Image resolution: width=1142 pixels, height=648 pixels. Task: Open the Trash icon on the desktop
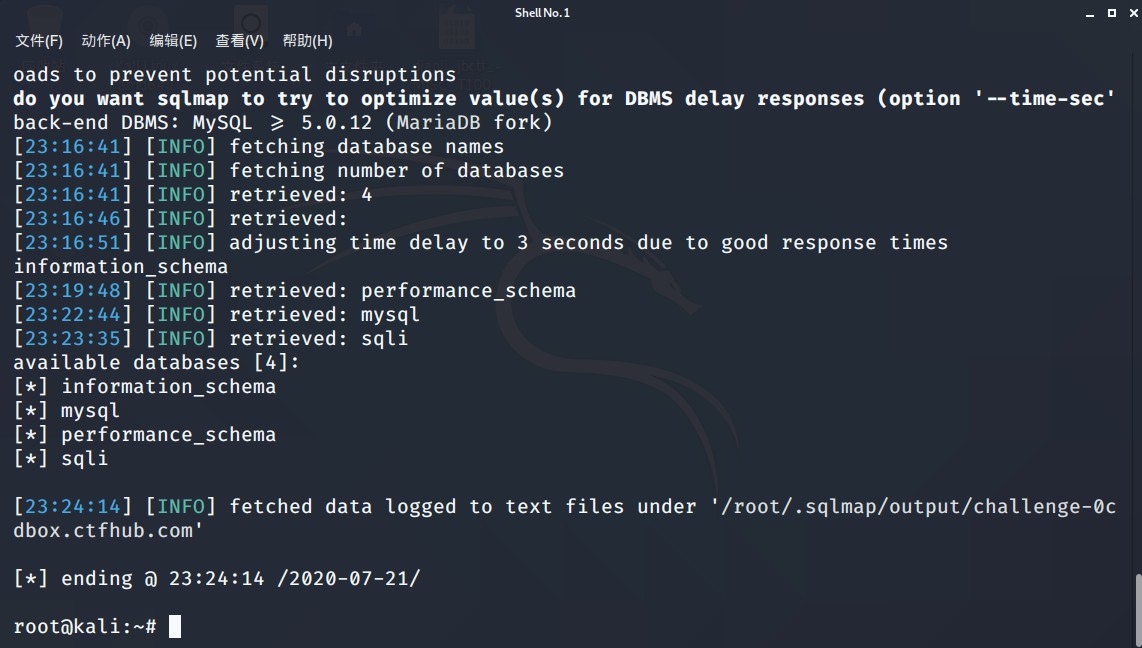(44, 15)
